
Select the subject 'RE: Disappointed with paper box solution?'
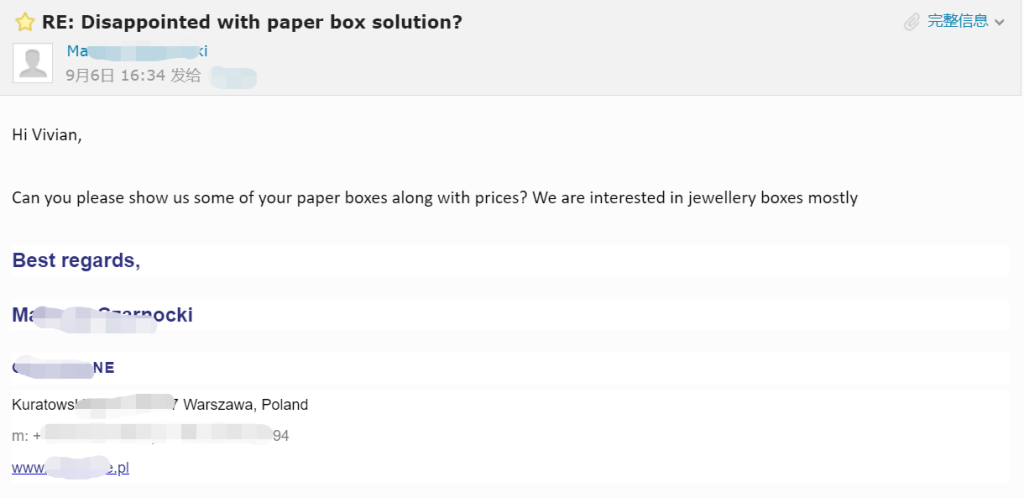tap(252, 22)
